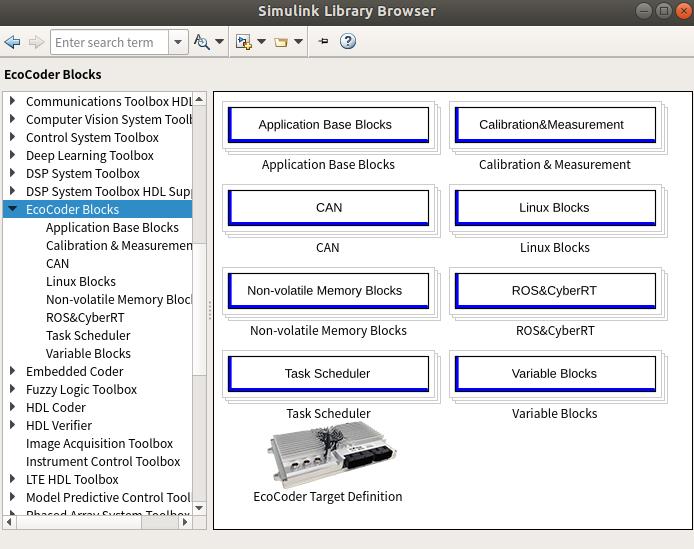694x549 pixels.
Task: Open the Linux Blocks library block
Action: 555,208
